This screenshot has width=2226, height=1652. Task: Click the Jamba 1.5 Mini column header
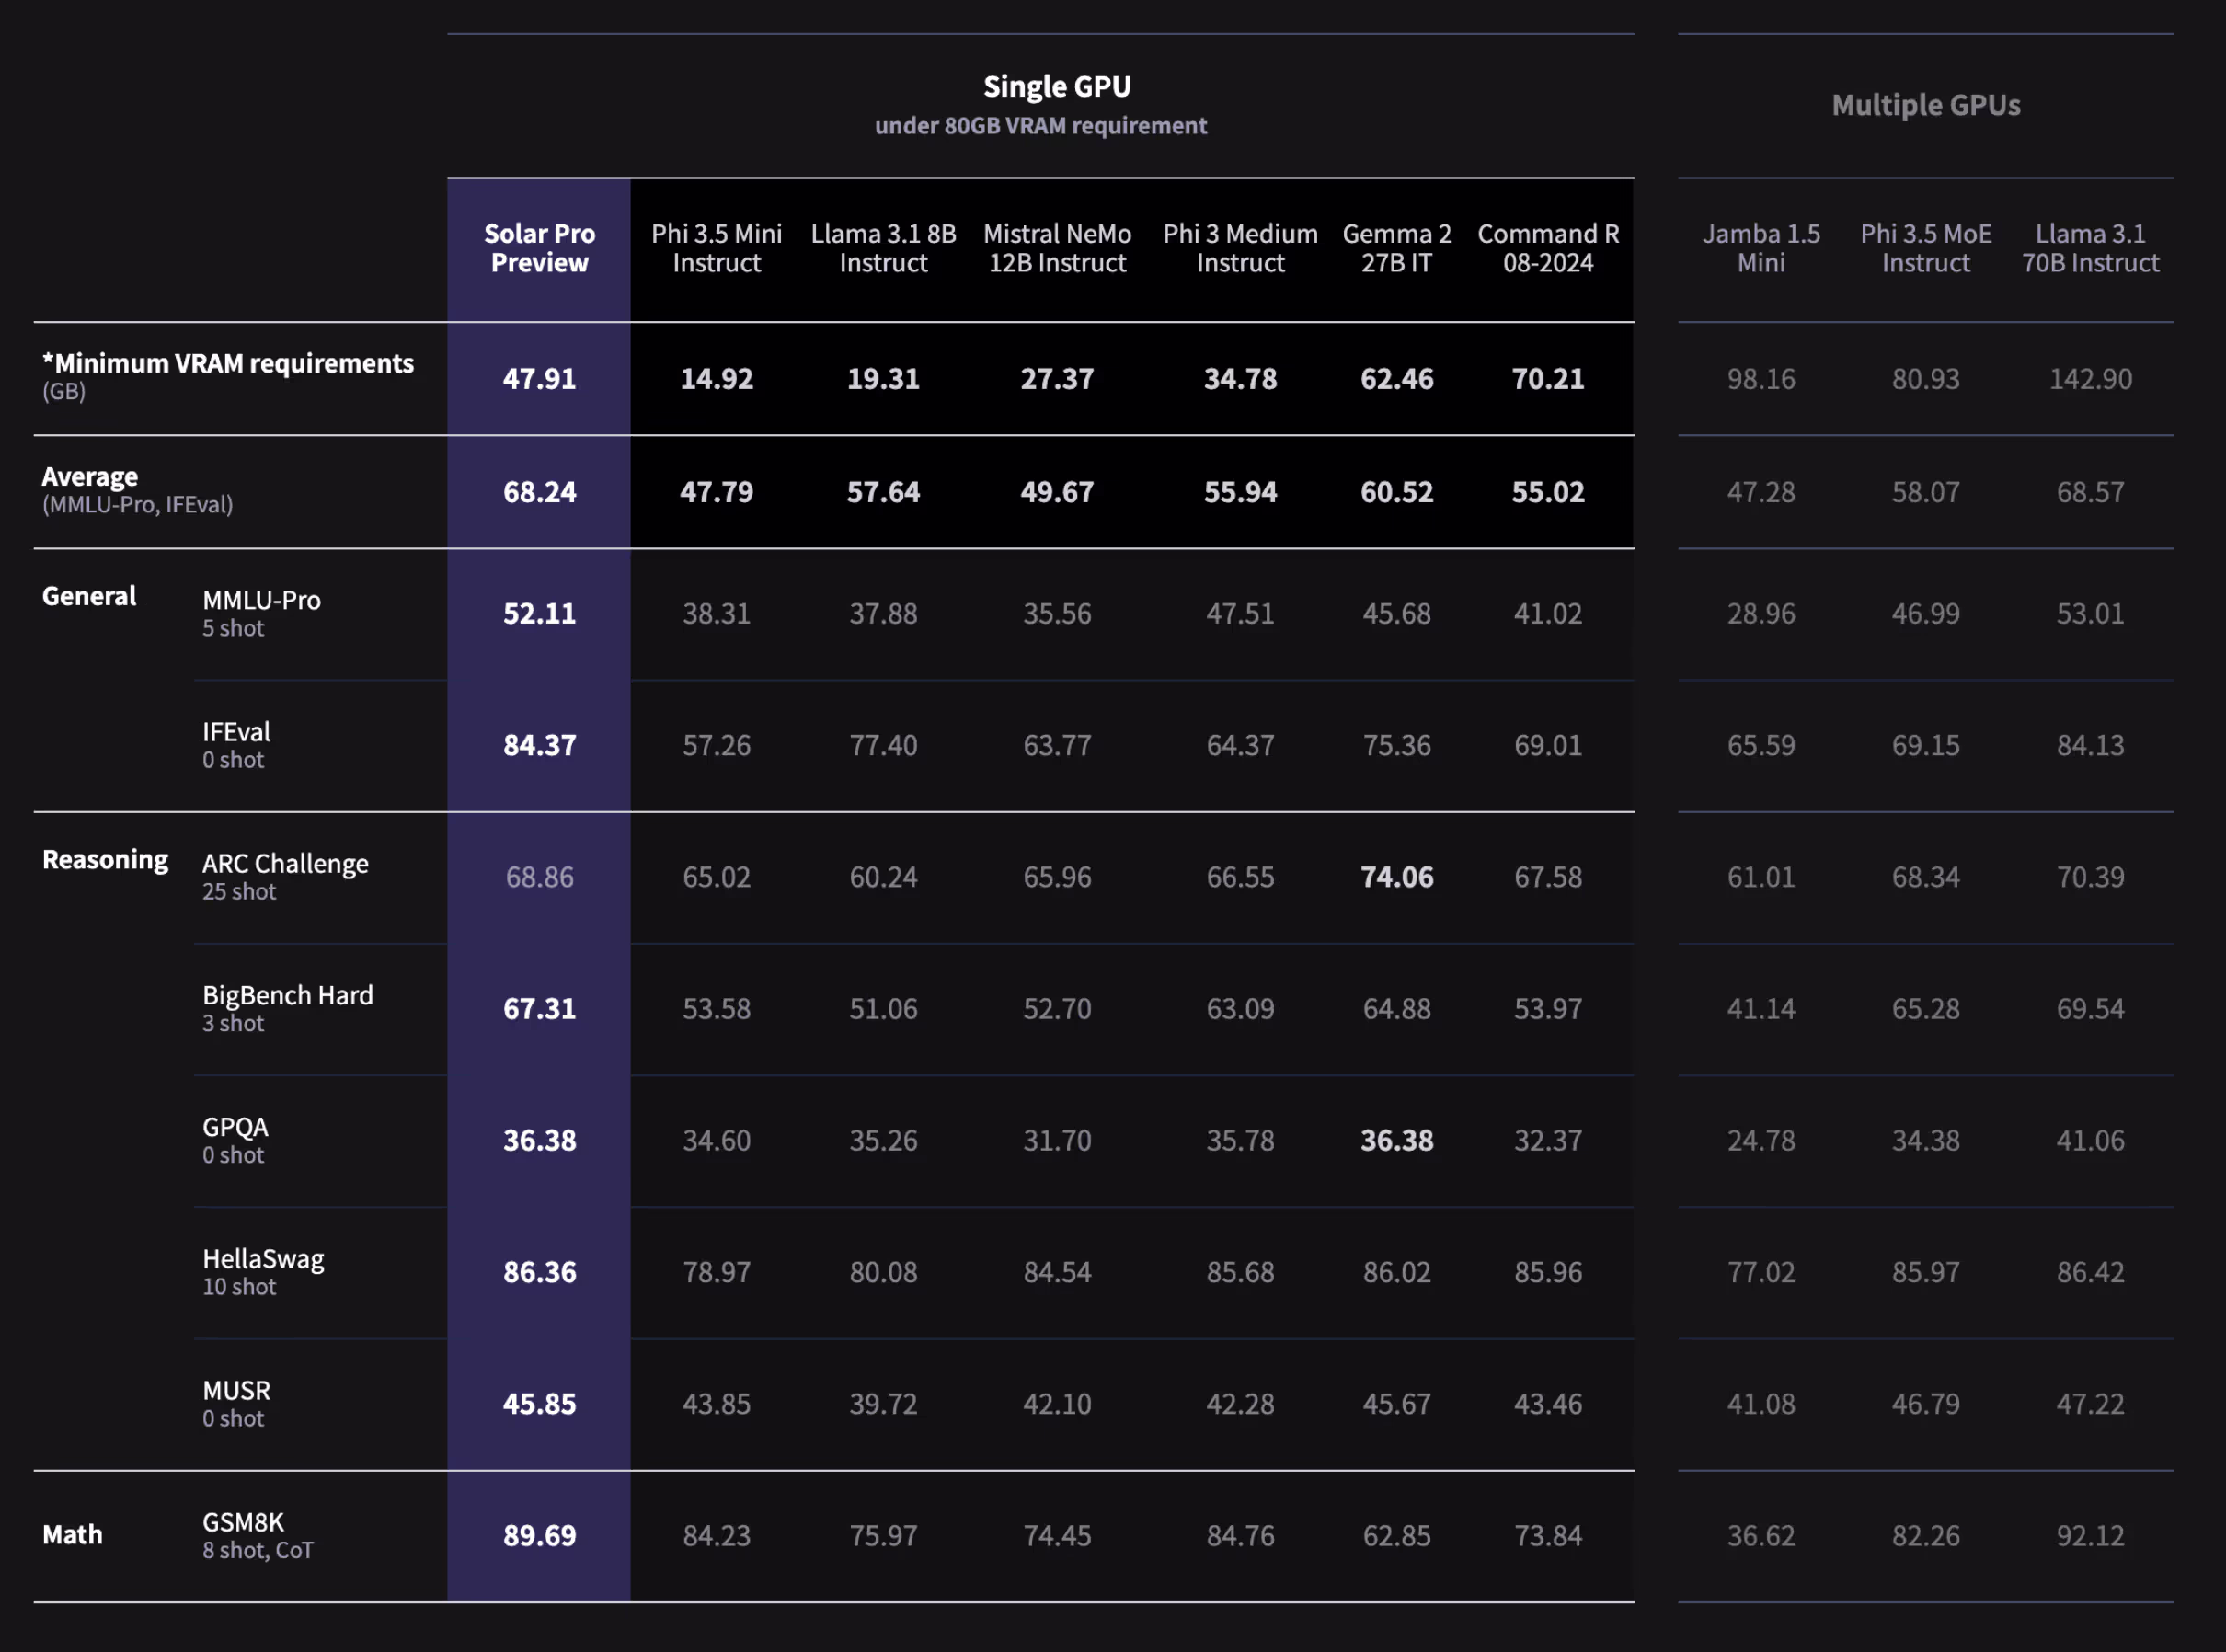pyautogui.click(x=1760, y=248)
